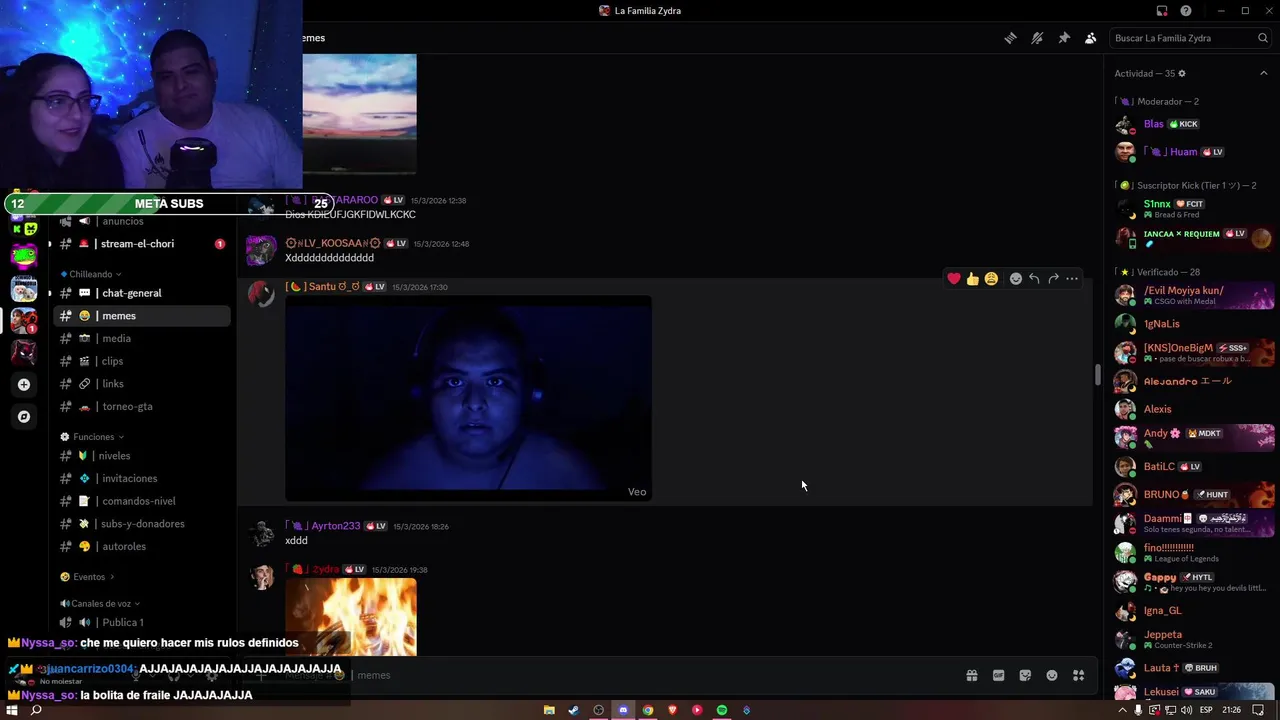This screenshot has width=1280, height=720.
Task: Open the torneo-gta channel
Action: [143, 407]
